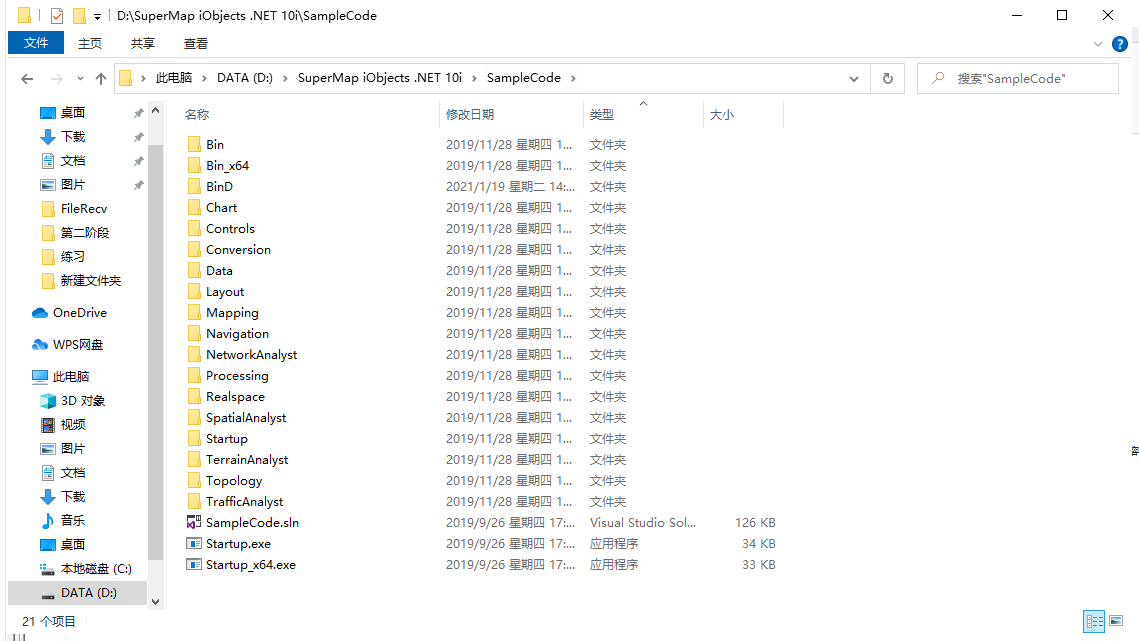Expand the chevron after SampleCode breadcrumb
Image resolution: width=1139 pixels, height=641 pixels.
pos(573,78)
